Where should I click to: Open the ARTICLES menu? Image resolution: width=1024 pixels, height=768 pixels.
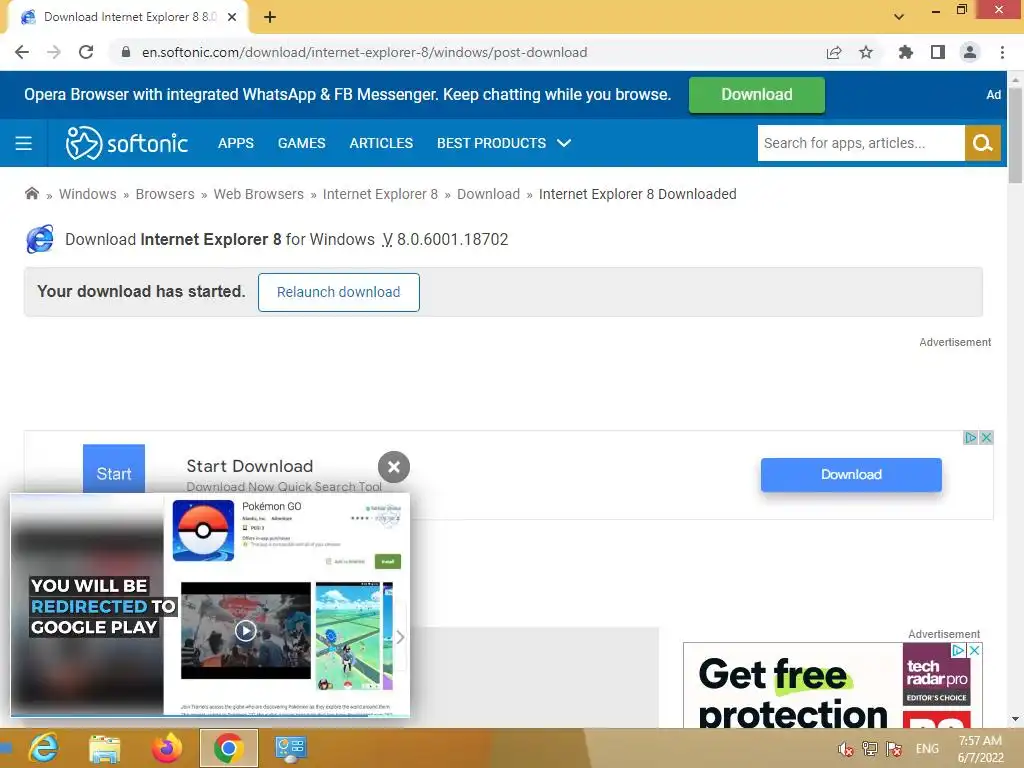[x=381, y=143]
